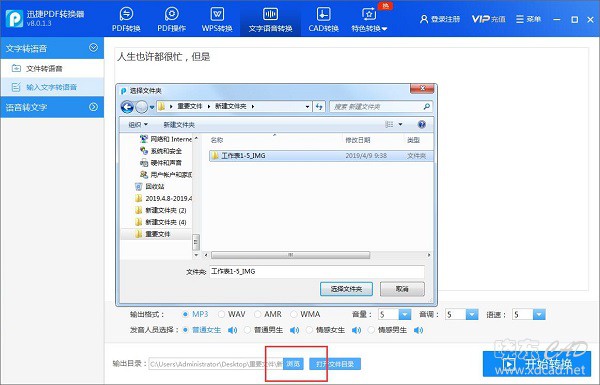This screenshot has height=385, width=600.
Task: Open the 菜单 hamburger menu
Action: click(x=528, y=19)
